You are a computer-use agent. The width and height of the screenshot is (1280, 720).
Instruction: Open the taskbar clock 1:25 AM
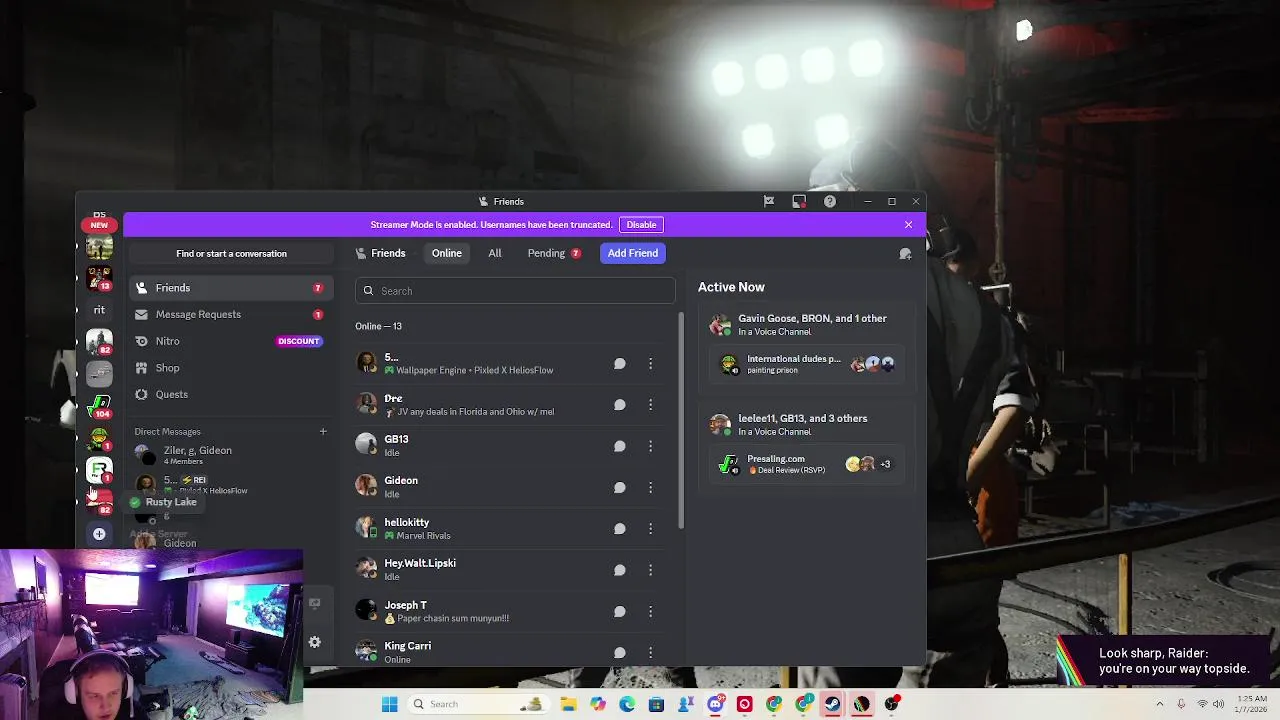pos(1252,704)
